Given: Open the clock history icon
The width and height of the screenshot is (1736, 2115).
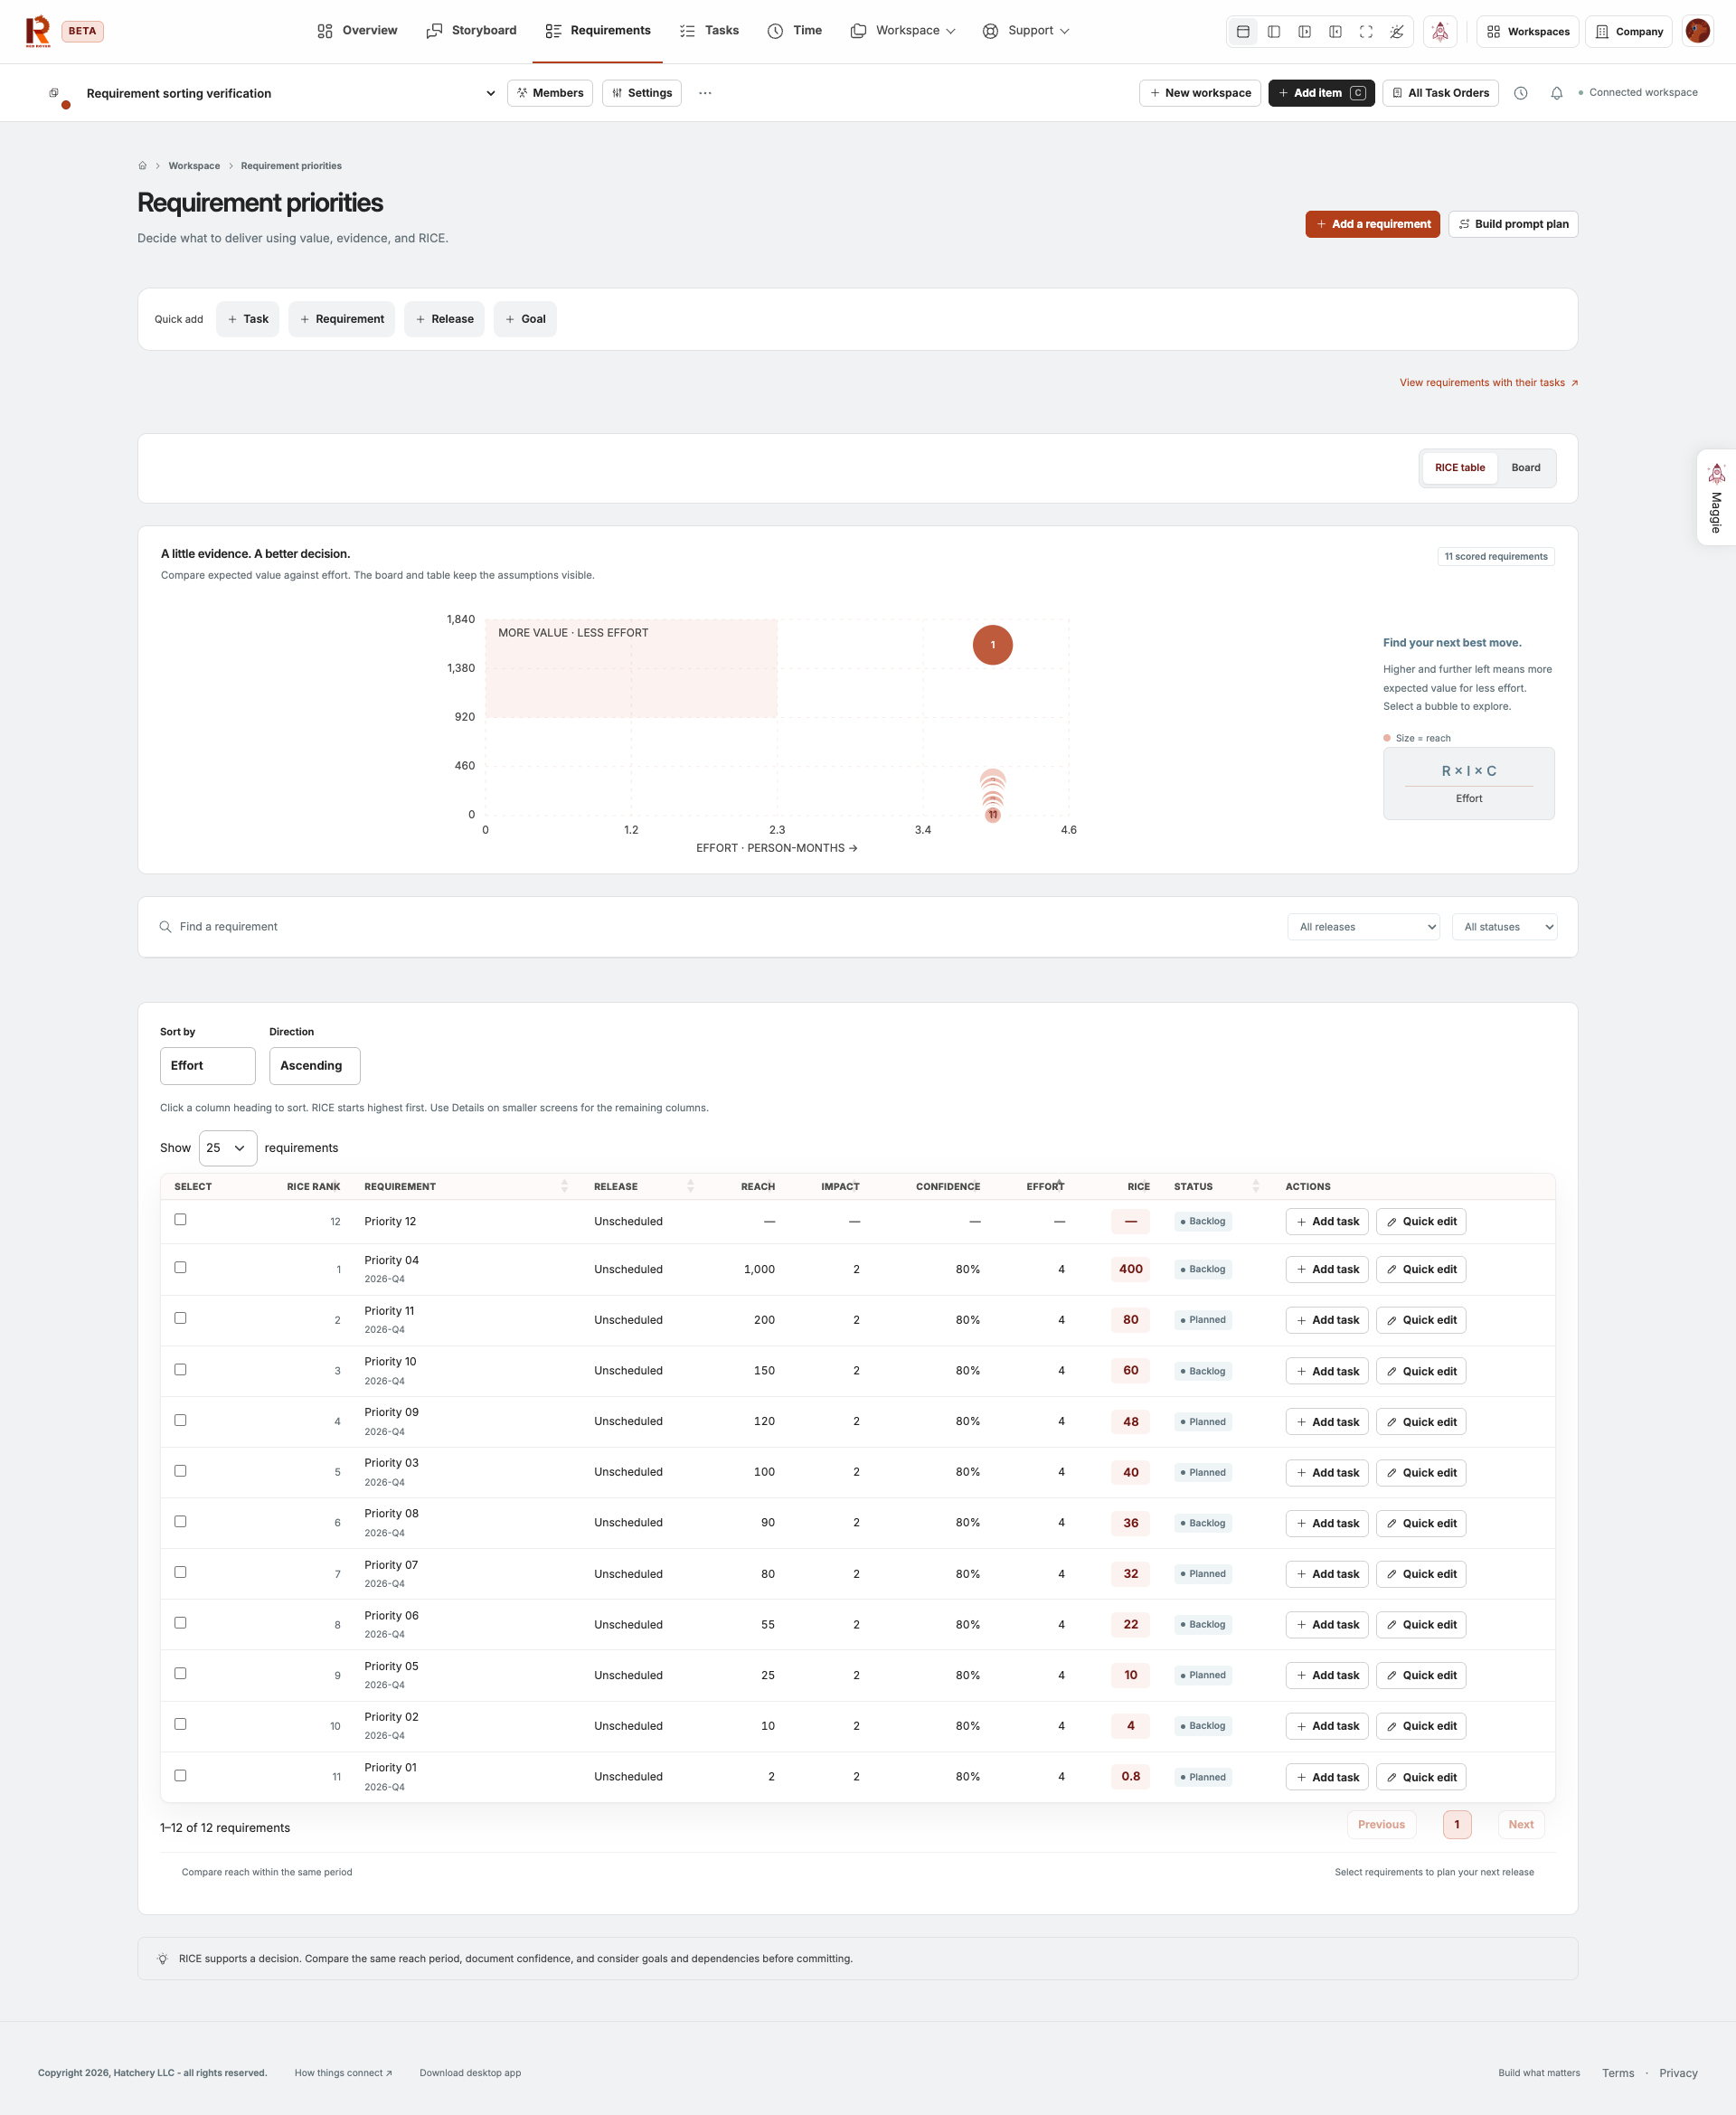Looking at the screenshot, I should [x=1521, y=93].
